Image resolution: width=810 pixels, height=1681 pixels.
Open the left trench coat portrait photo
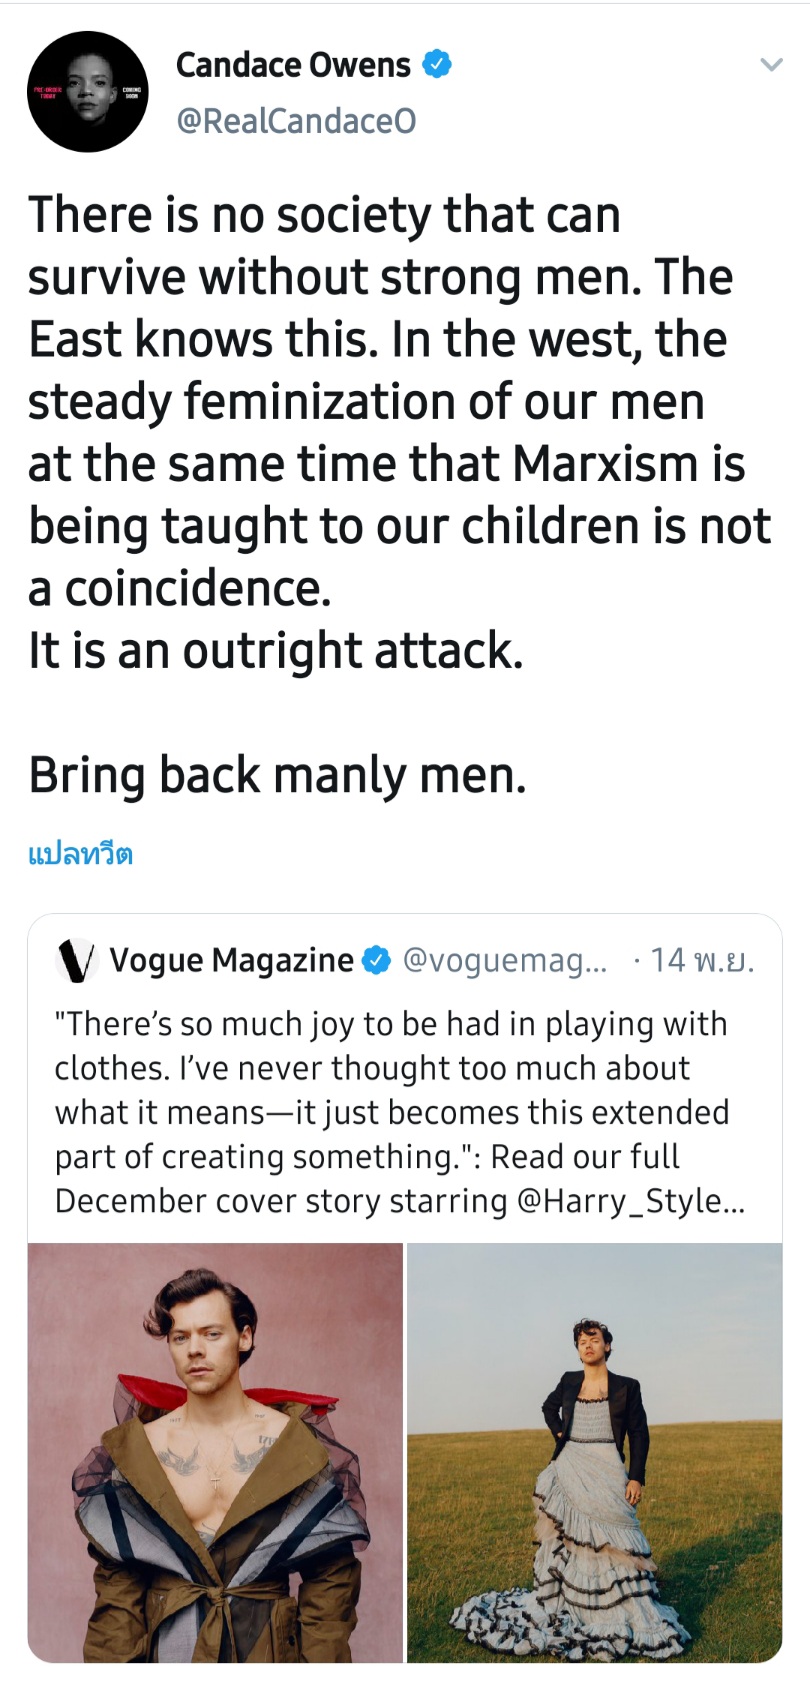click(x=215, y=1452)
